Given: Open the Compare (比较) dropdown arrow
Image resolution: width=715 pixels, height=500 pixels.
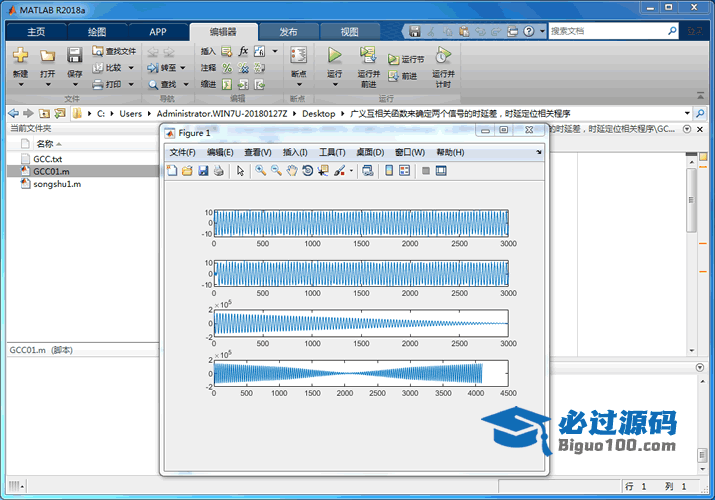Looking at the screenshot, I should (130, 68).
